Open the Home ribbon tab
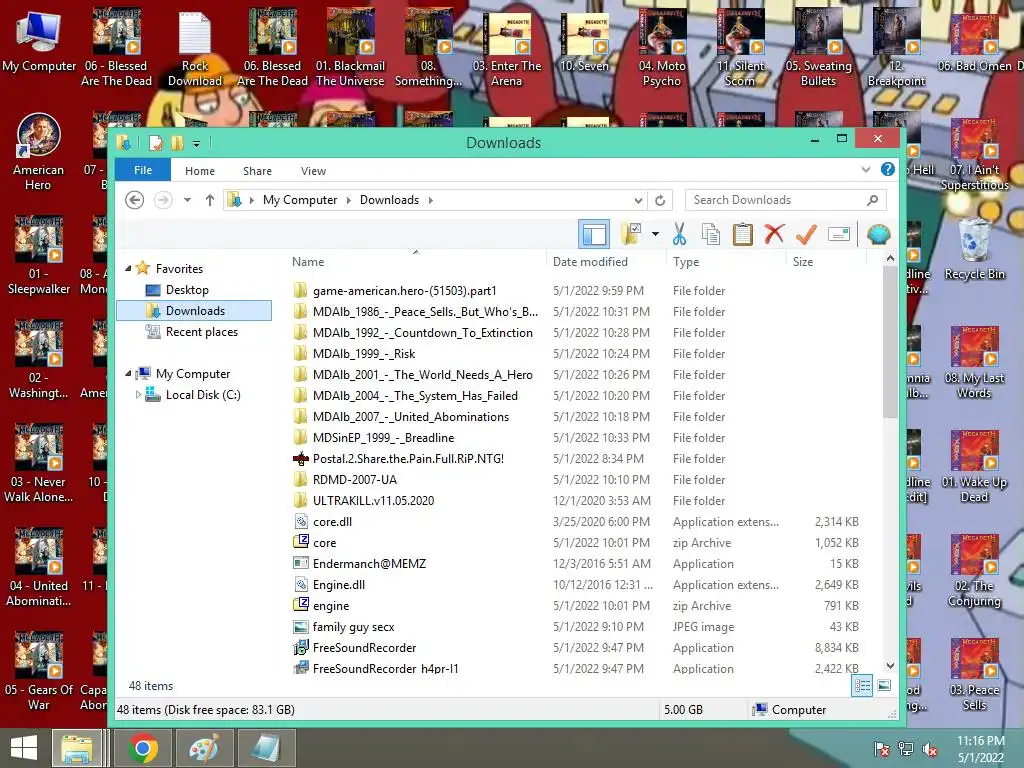1024x768 pixels. point(200,171)
